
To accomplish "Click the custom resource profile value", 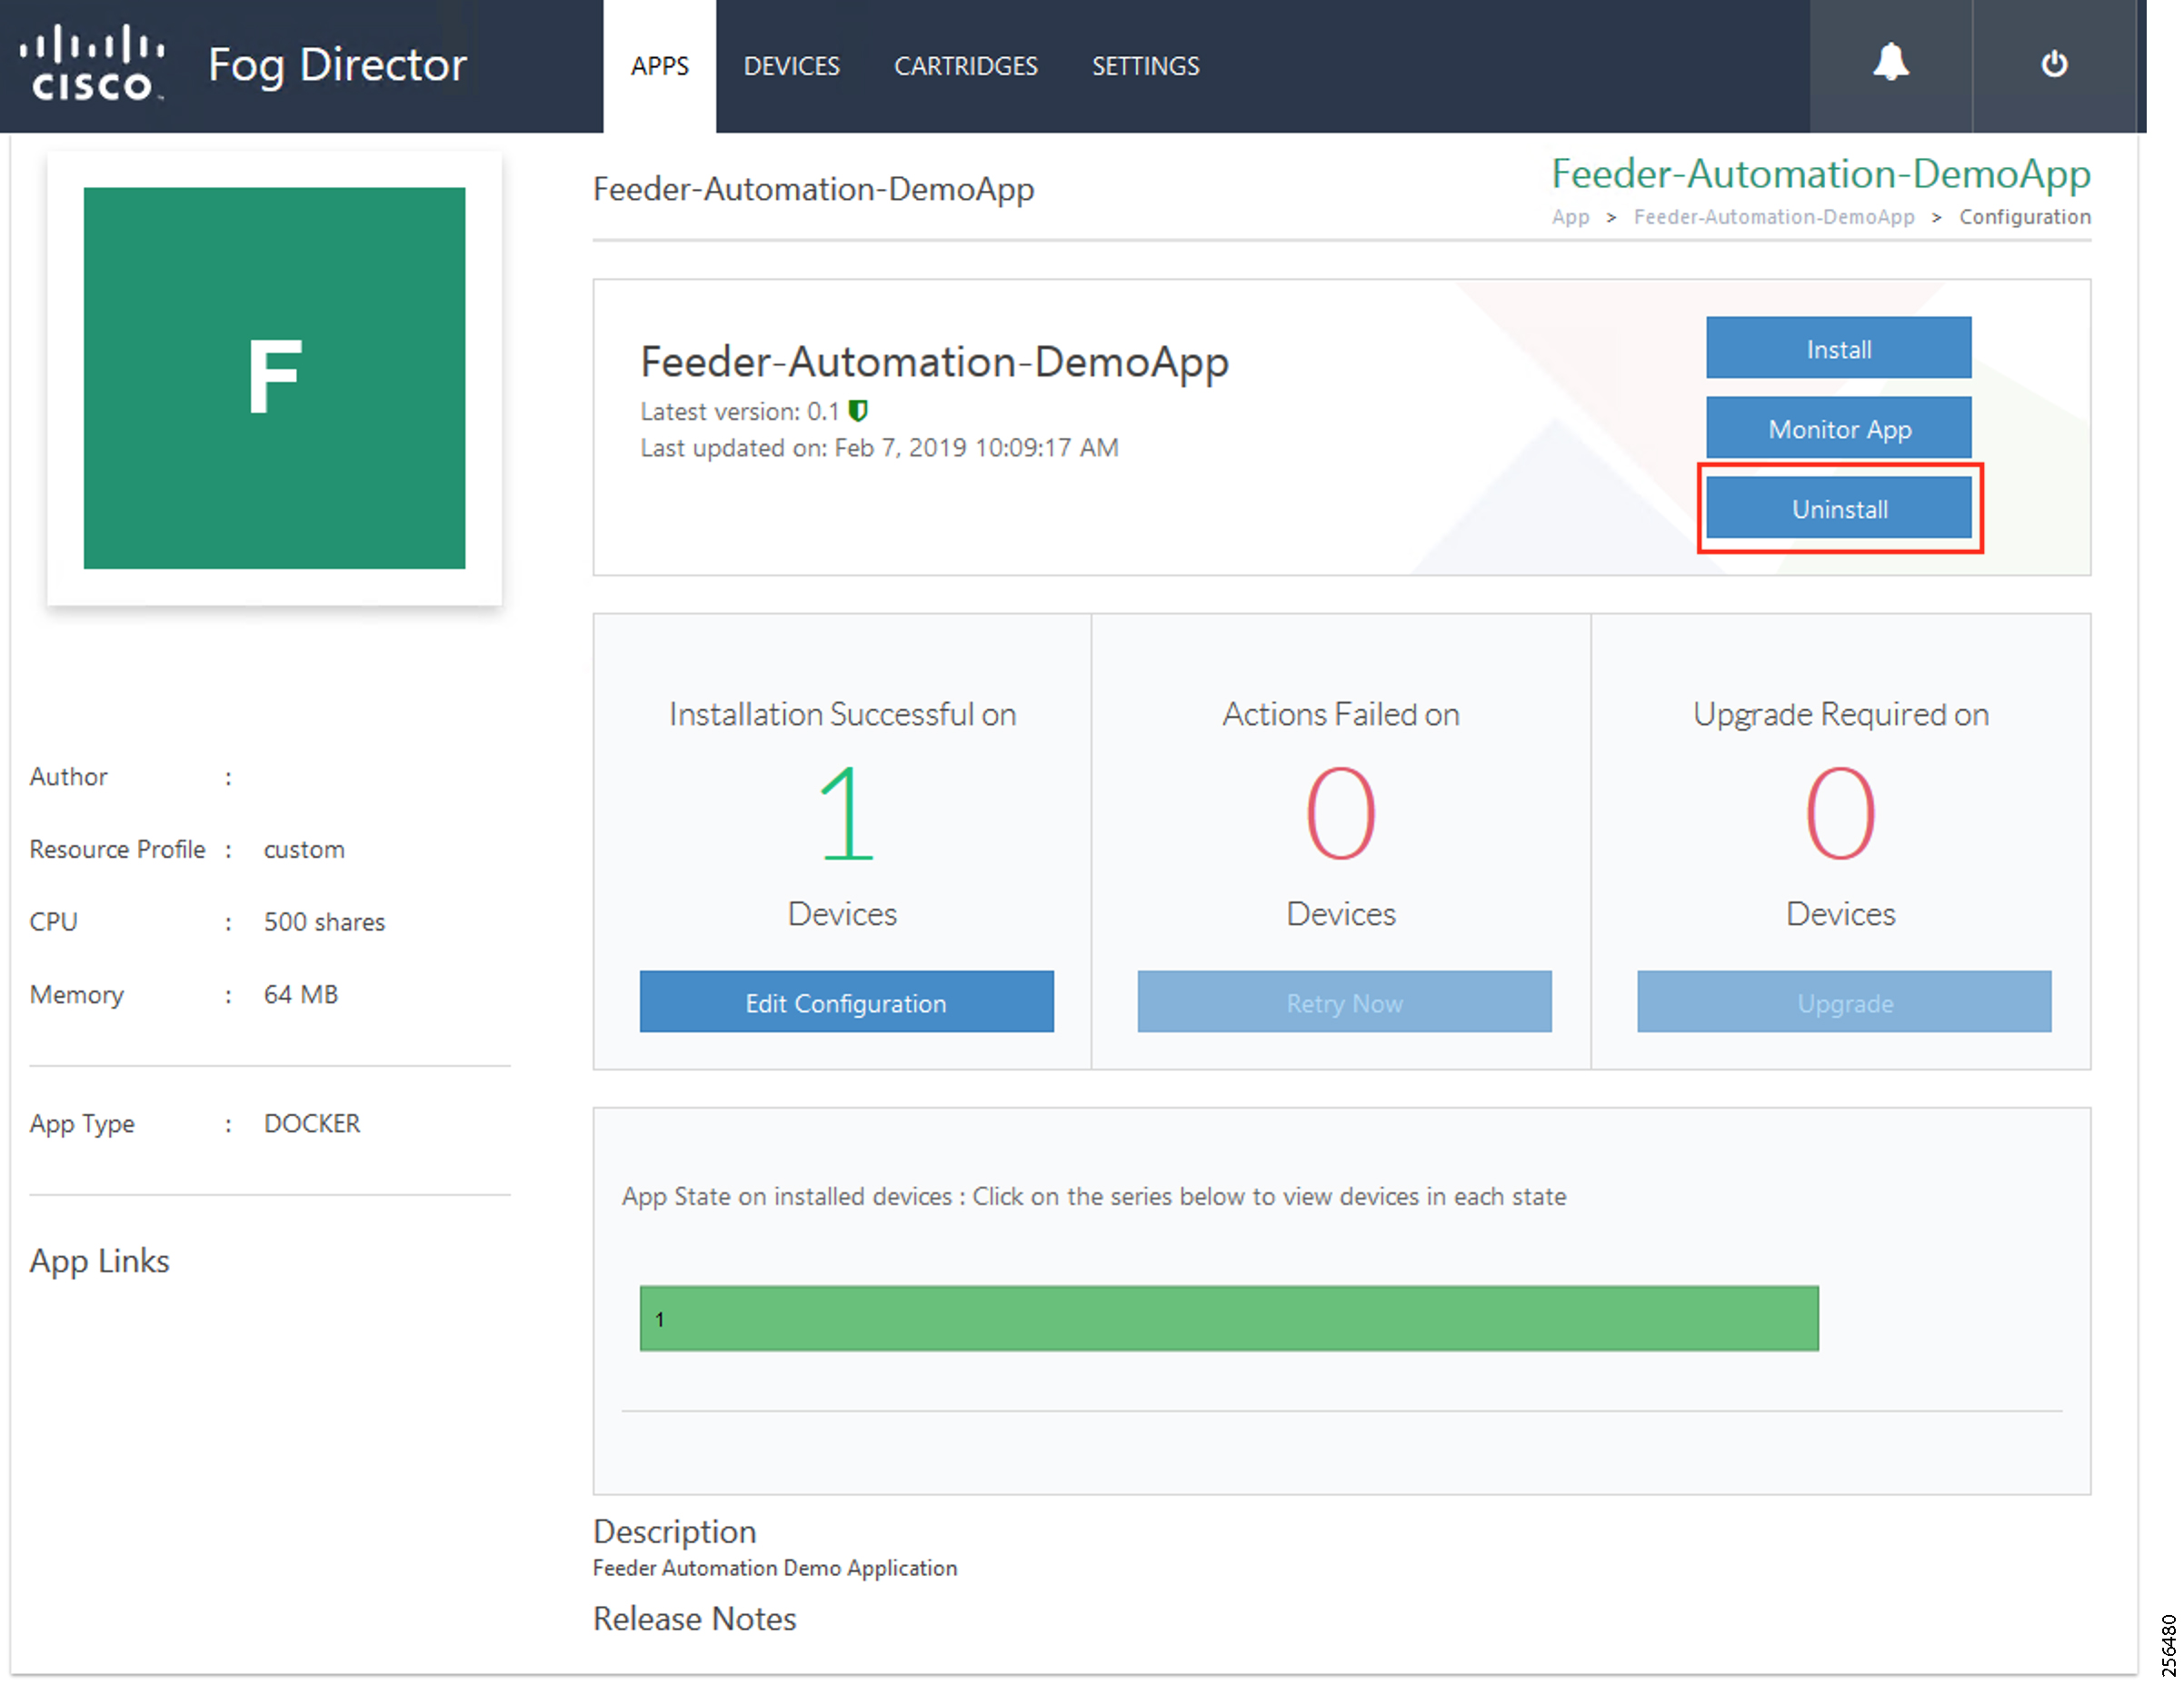I will [x=304, y=849].
